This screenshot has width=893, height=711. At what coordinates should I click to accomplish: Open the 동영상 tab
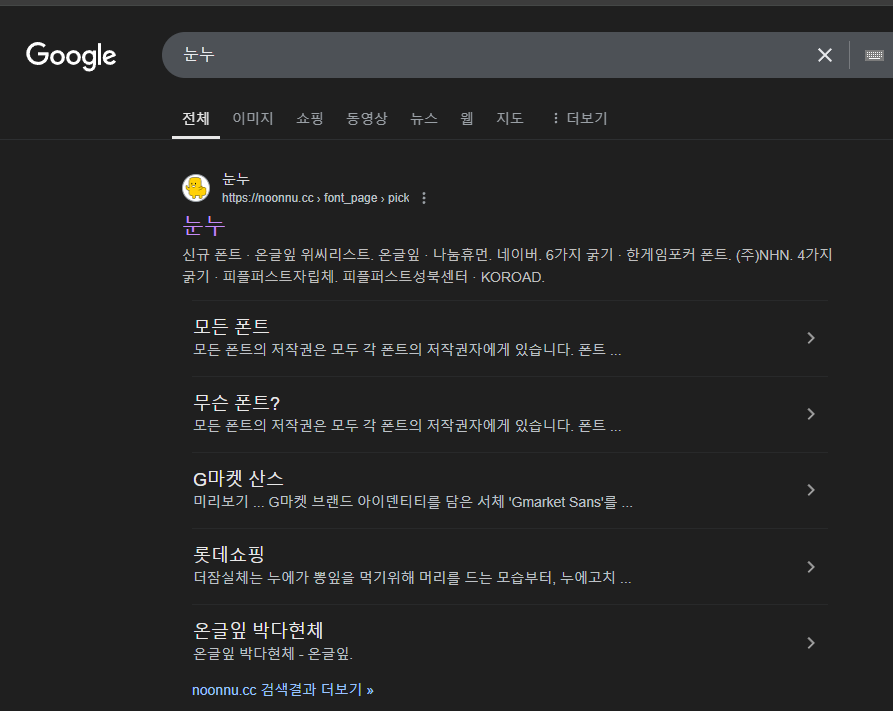[x=367, y=118]
